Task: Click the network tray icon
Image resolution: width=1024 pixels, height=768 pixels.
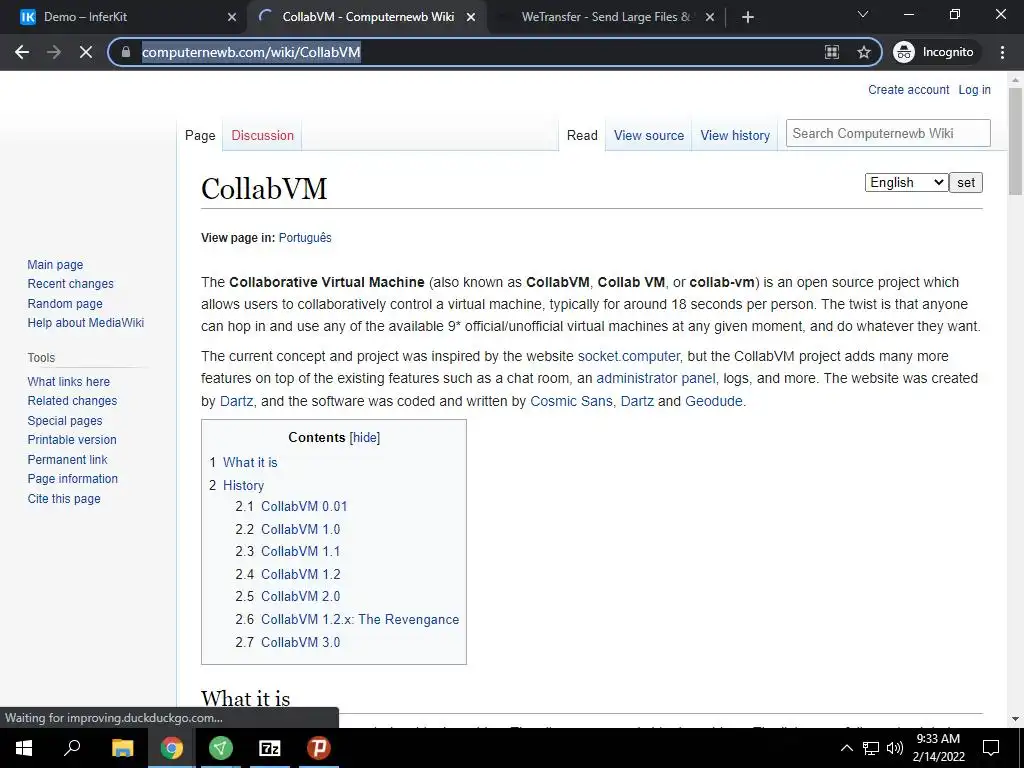Action: click(x=871, y=748)
